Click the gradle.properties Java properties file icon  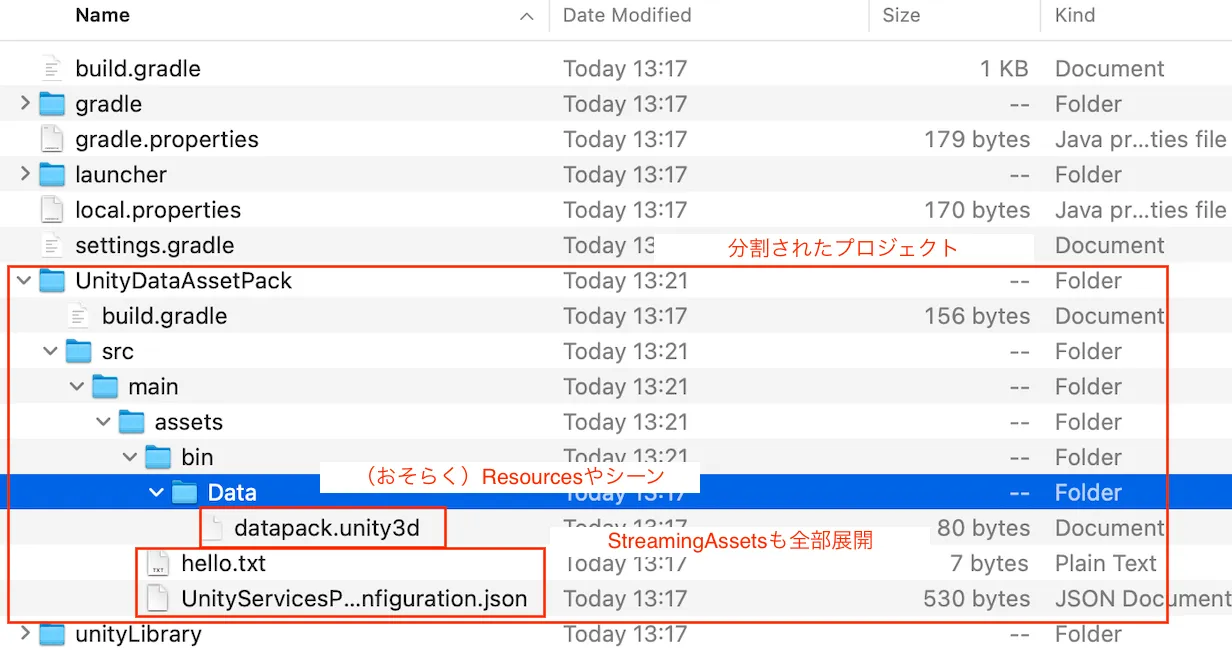point(52,139)
